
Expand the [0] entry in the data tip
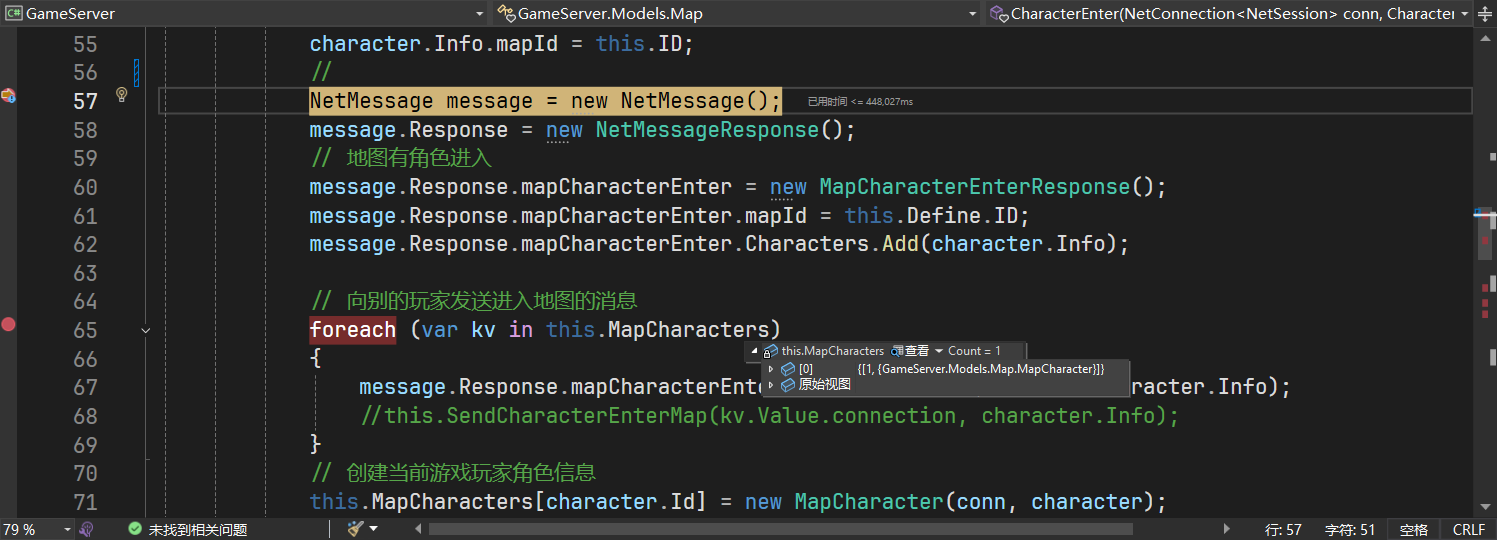pyautogui.click(x=771, y=369)
